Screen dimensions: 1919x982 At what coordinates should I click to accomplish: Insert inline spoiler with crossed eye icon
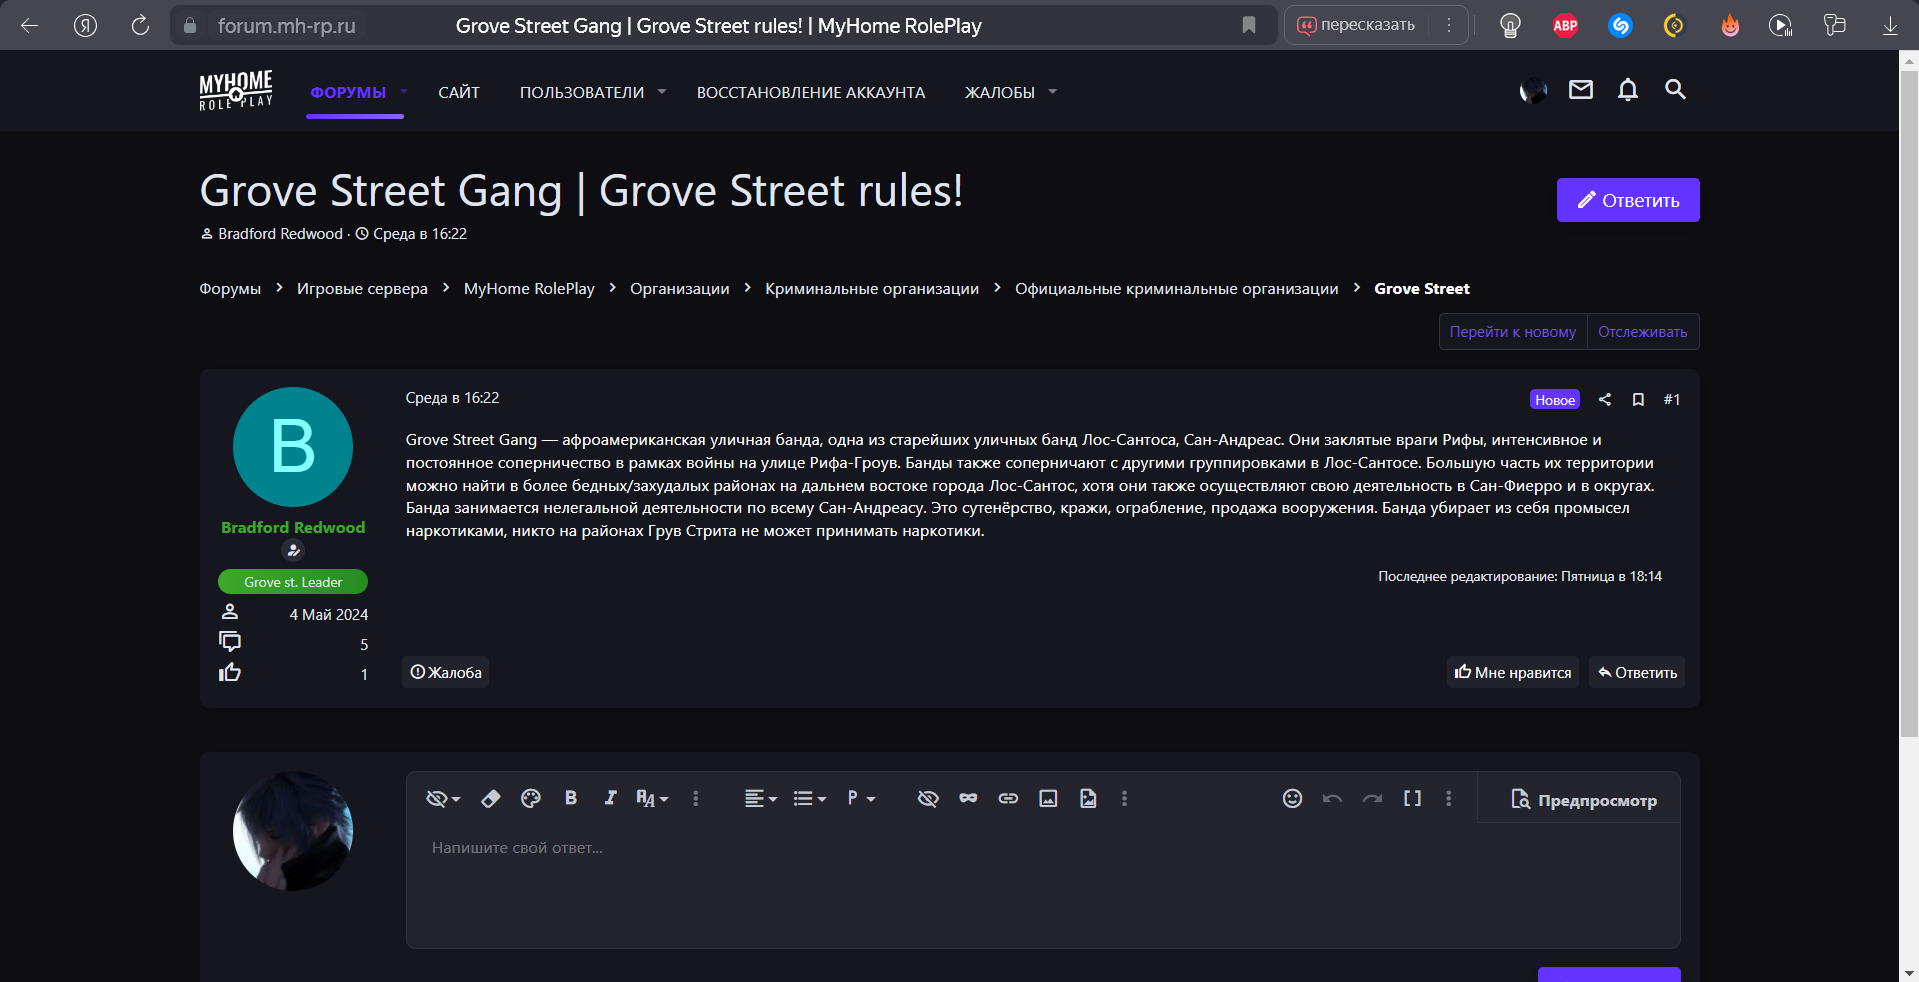[x=928, y=798]
